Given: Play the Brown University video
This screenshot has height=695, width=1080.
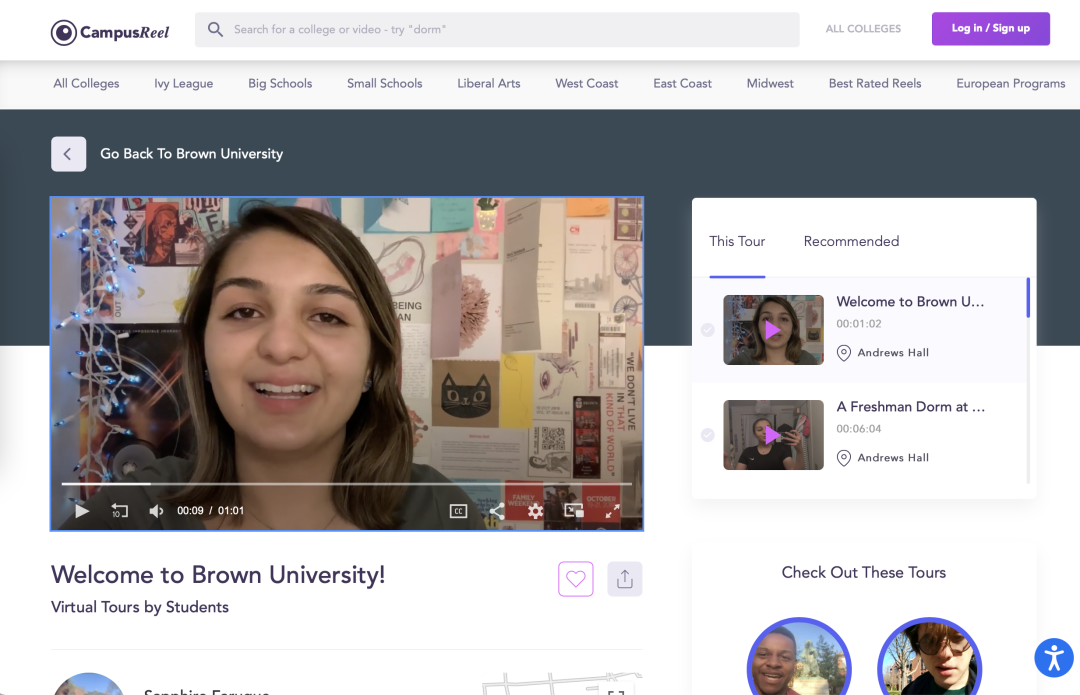Looking at the screenshot, I should [x=82, y=511].
